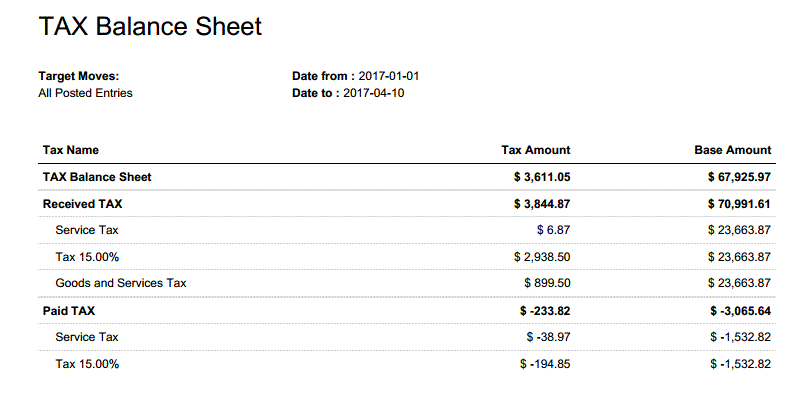Click the $ -3,065.64 base amount
This screenshot has height=414, width=810.
pyautogui.click(x=740, y=311)
